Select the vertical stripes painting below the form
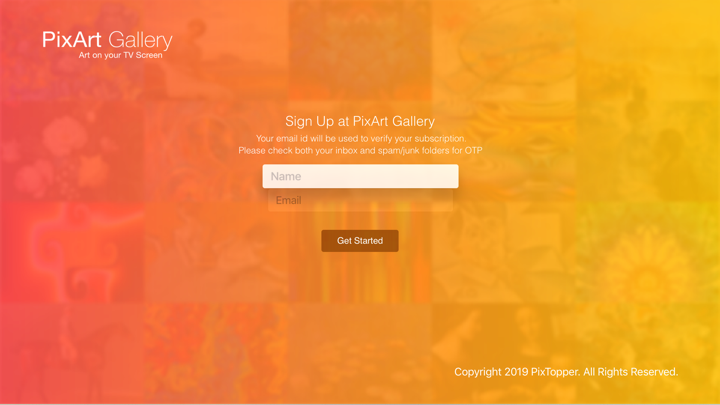The width and height of the screenshot is (720, 405). tap(360, 253)
